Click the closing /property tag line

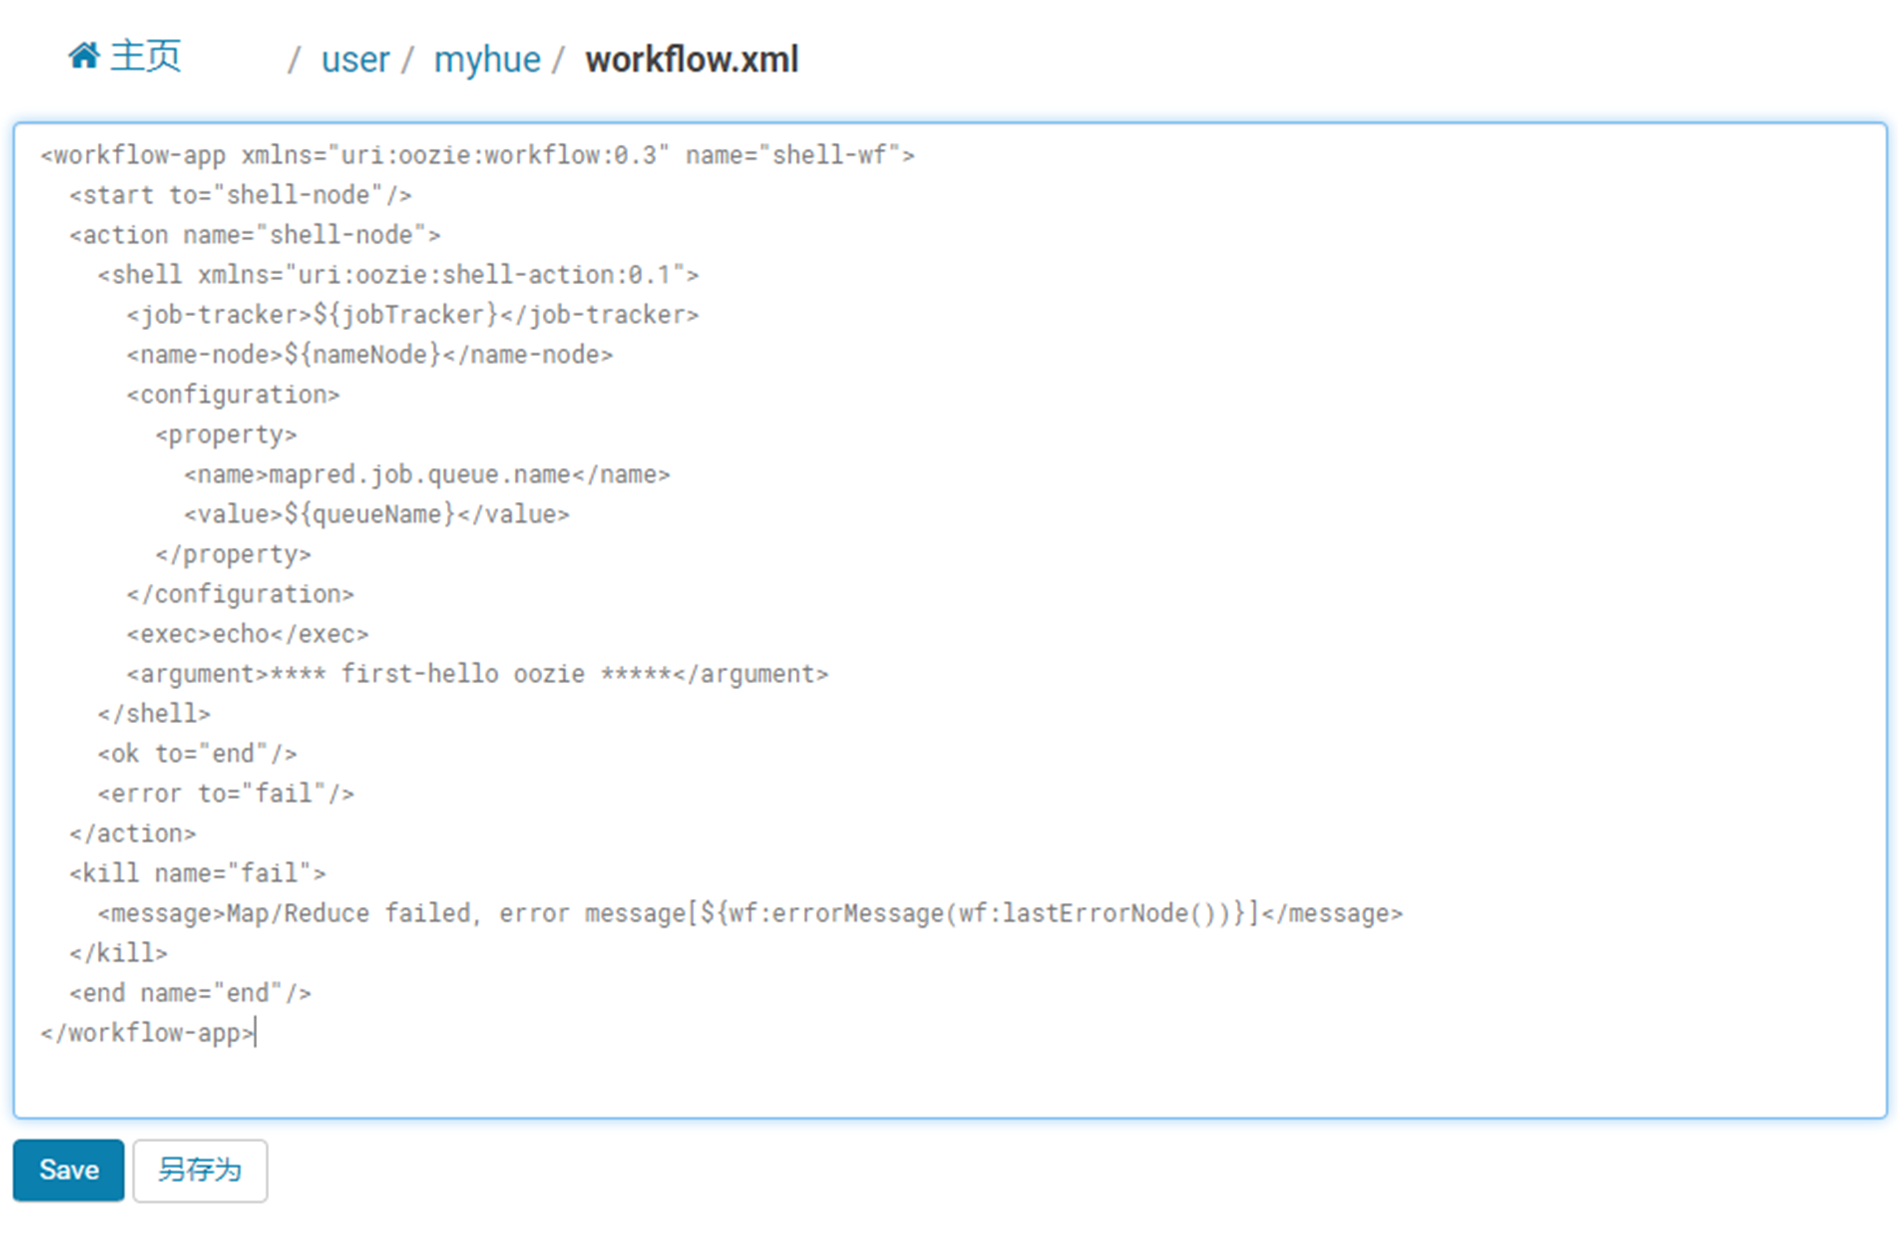[x=233, y=554]
